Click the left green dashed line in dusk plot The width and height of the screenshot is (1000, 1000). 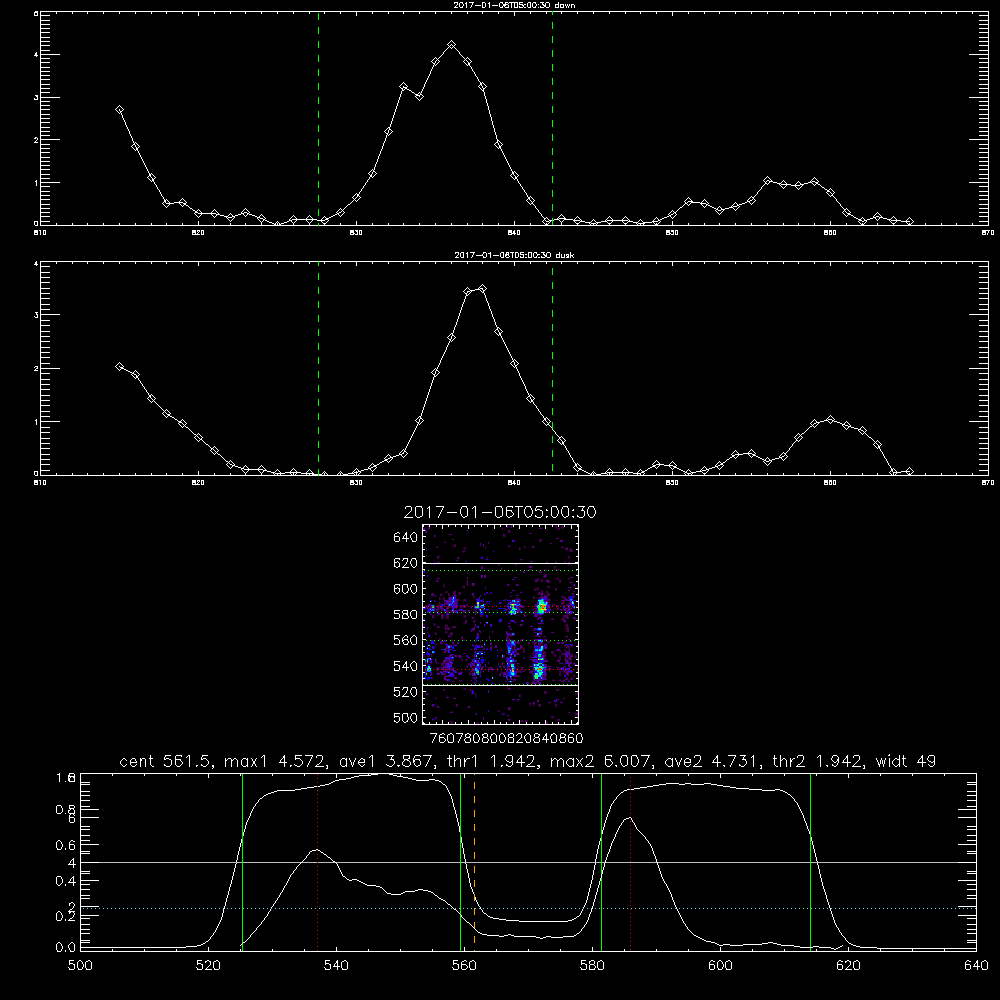[318, 369]
